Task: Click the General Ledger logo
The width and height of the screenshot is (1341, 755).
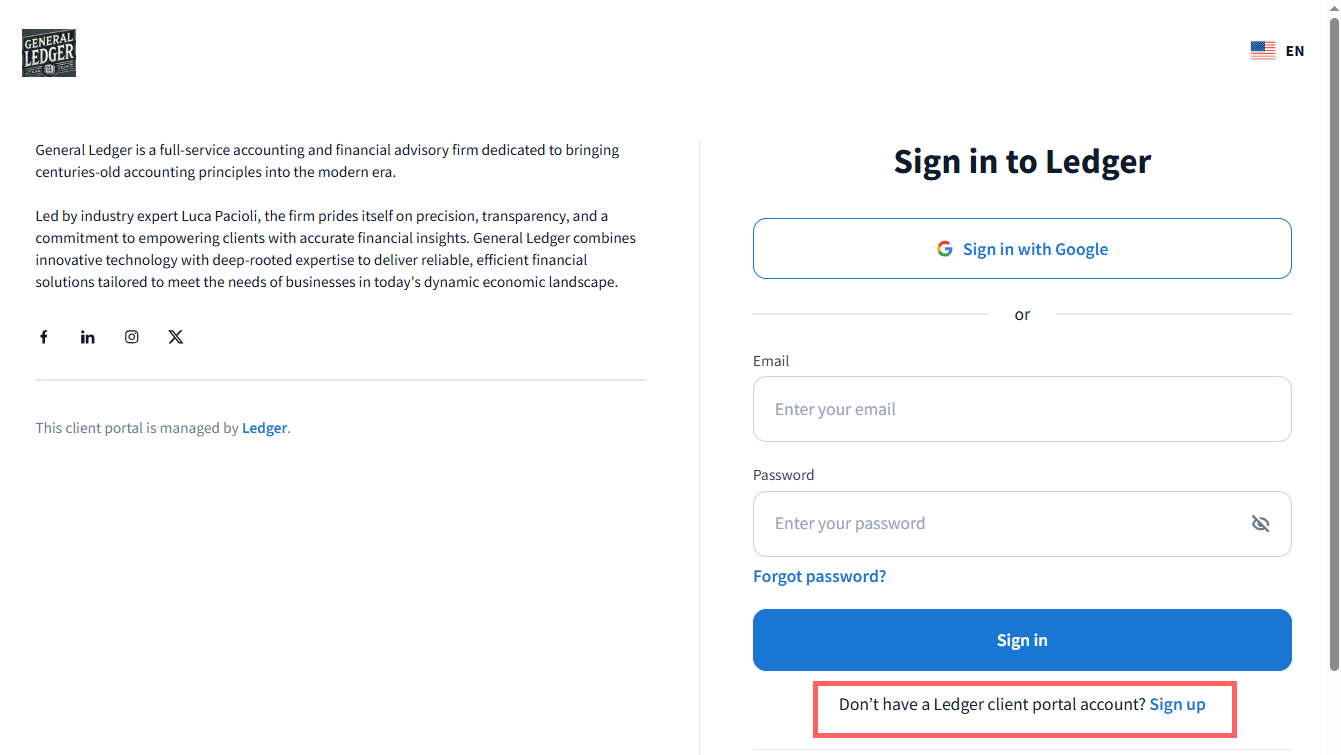Action: pos(49,53)
